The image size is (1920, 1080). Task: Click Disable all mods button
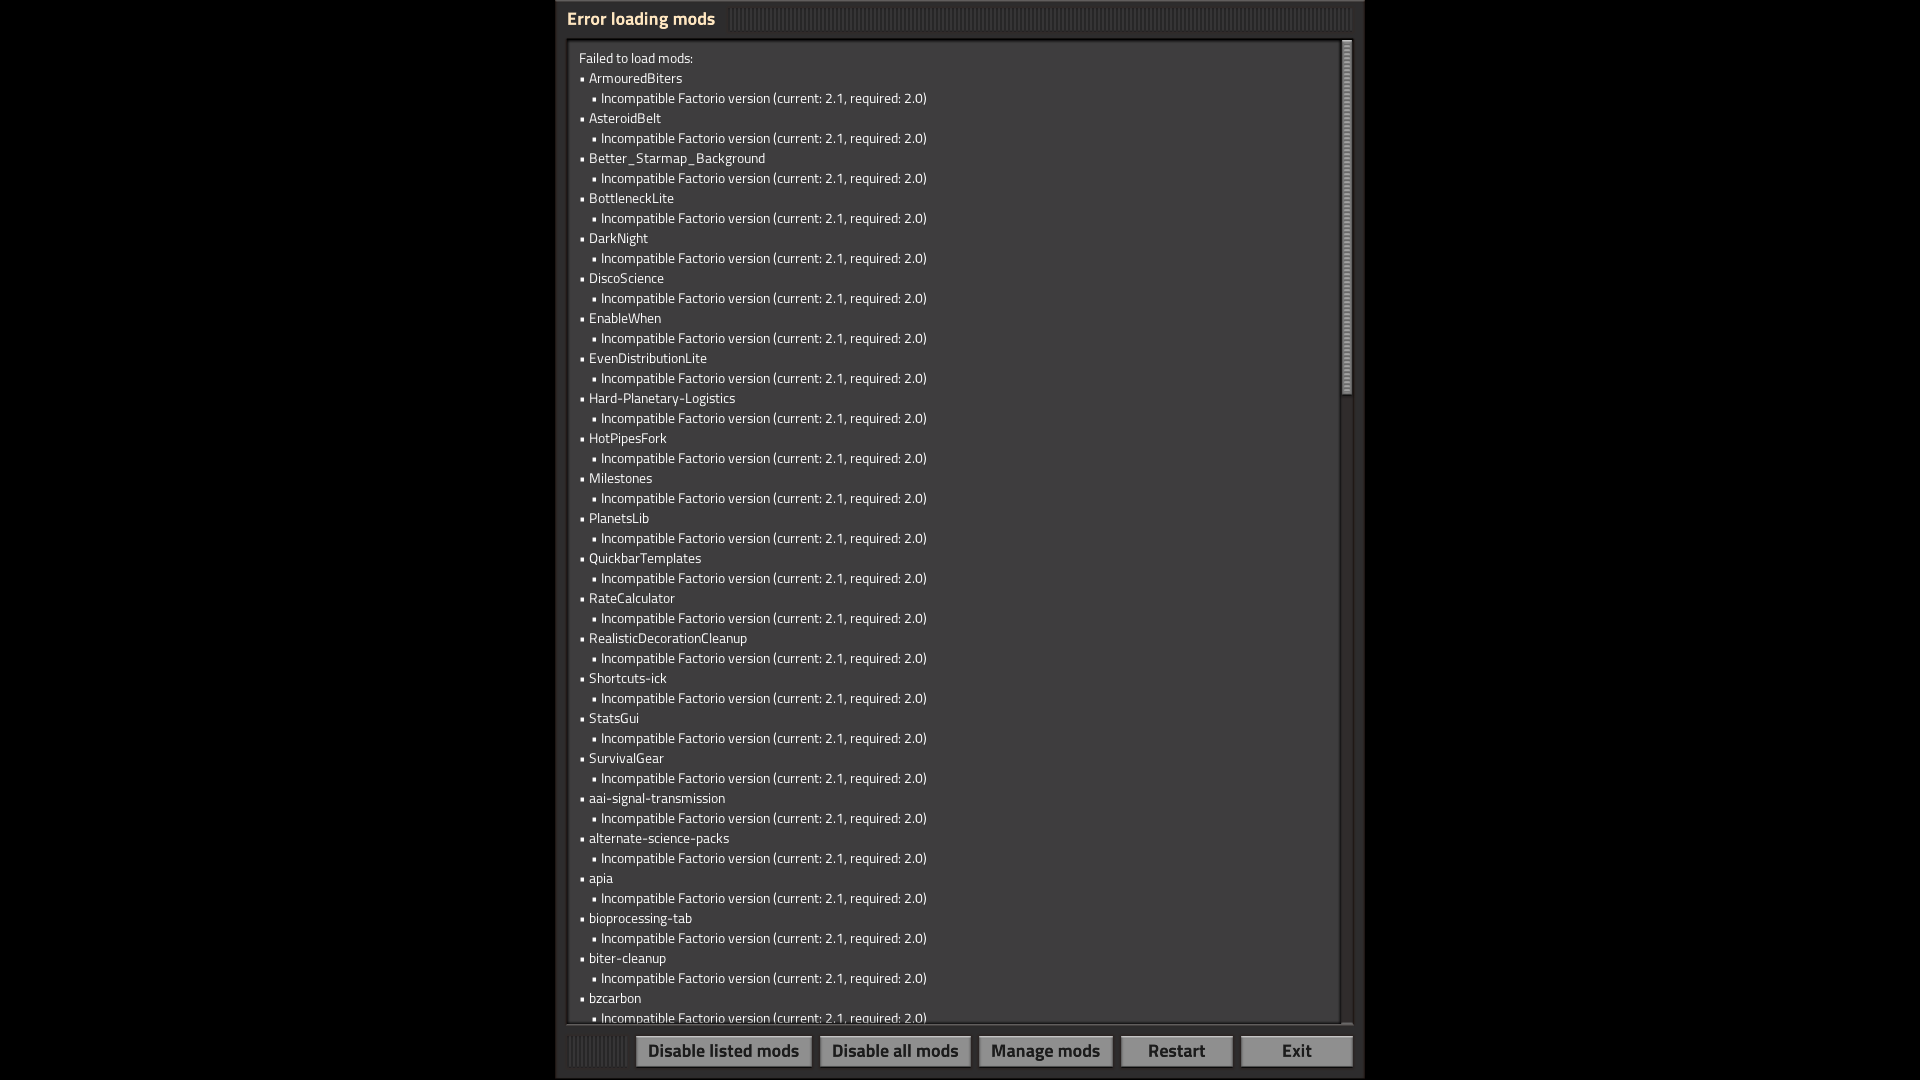coord(895,1051)
